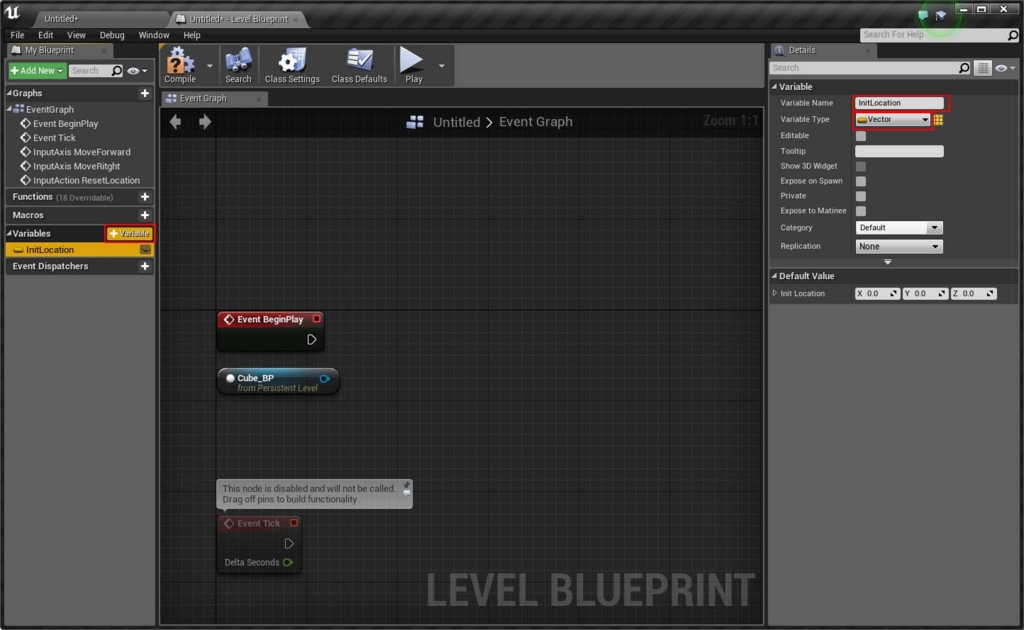Click the Add New button
Viewport: 1024px width, 630px height.
[37, 71]
